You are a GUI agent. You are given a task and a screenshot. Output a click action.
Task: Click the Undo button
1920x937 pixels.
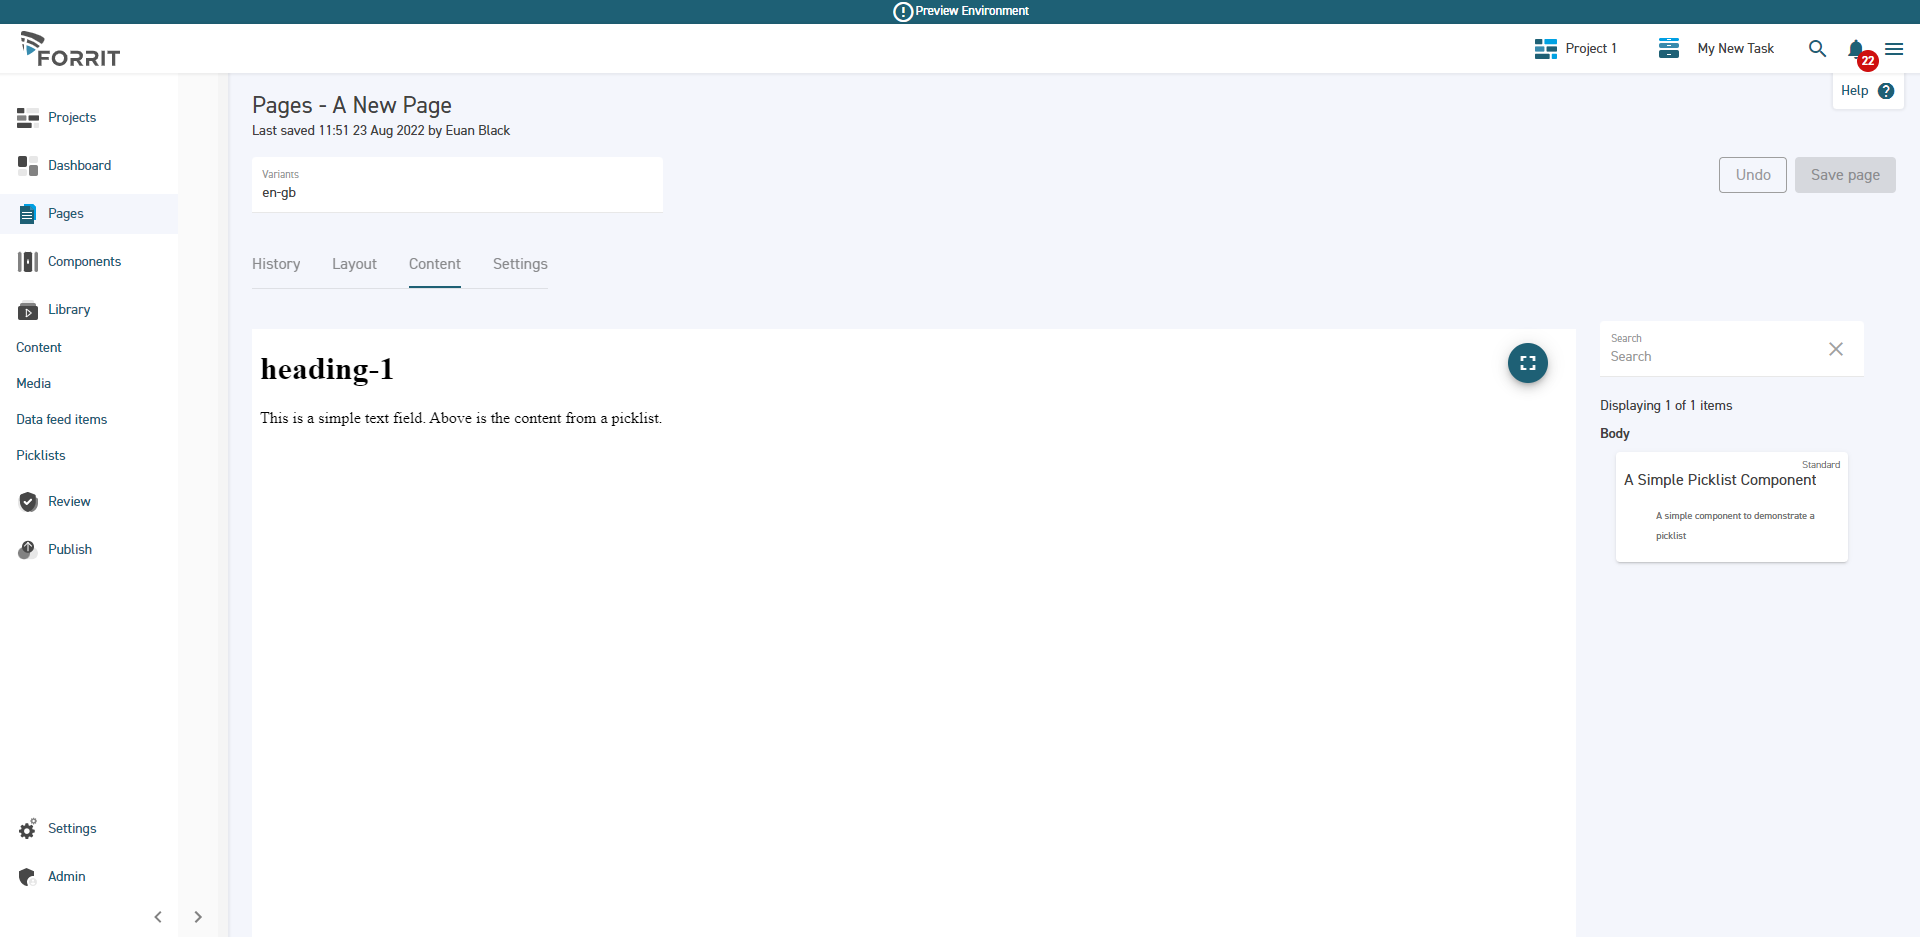click(1752, 175)
